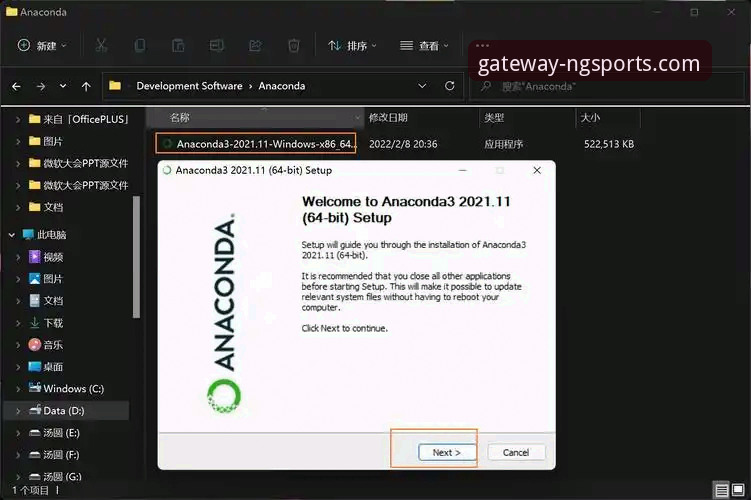Click Development Software in the address bar

[189, 86]
